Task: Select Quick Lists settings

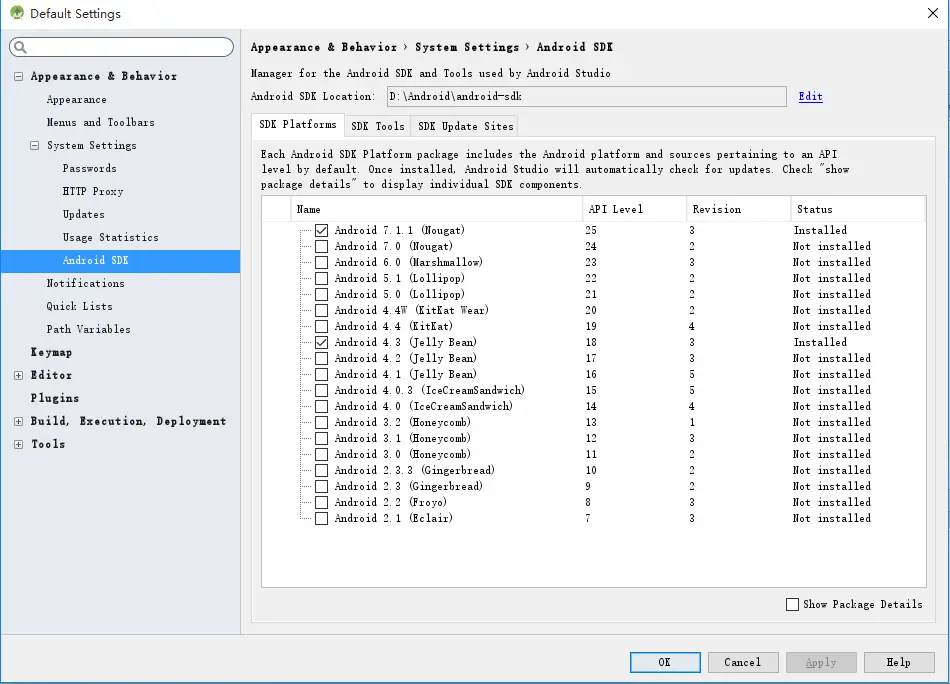Action: point(79,307)
